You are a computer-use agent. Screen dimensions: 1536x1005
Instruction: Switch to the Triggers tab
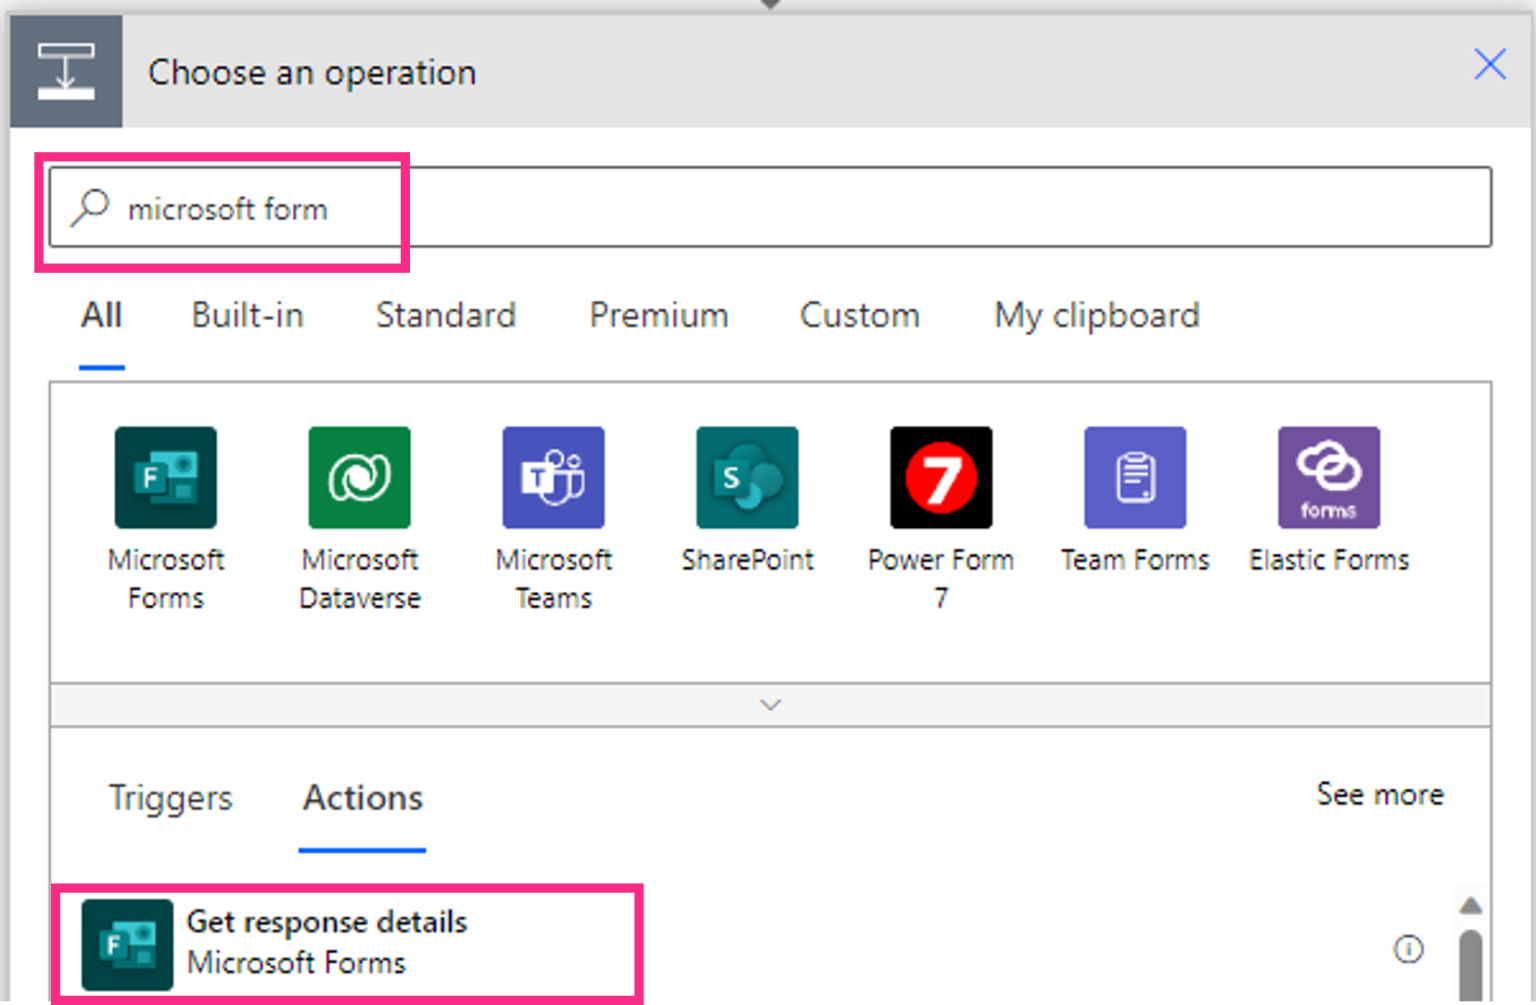(x=170, y=797)
